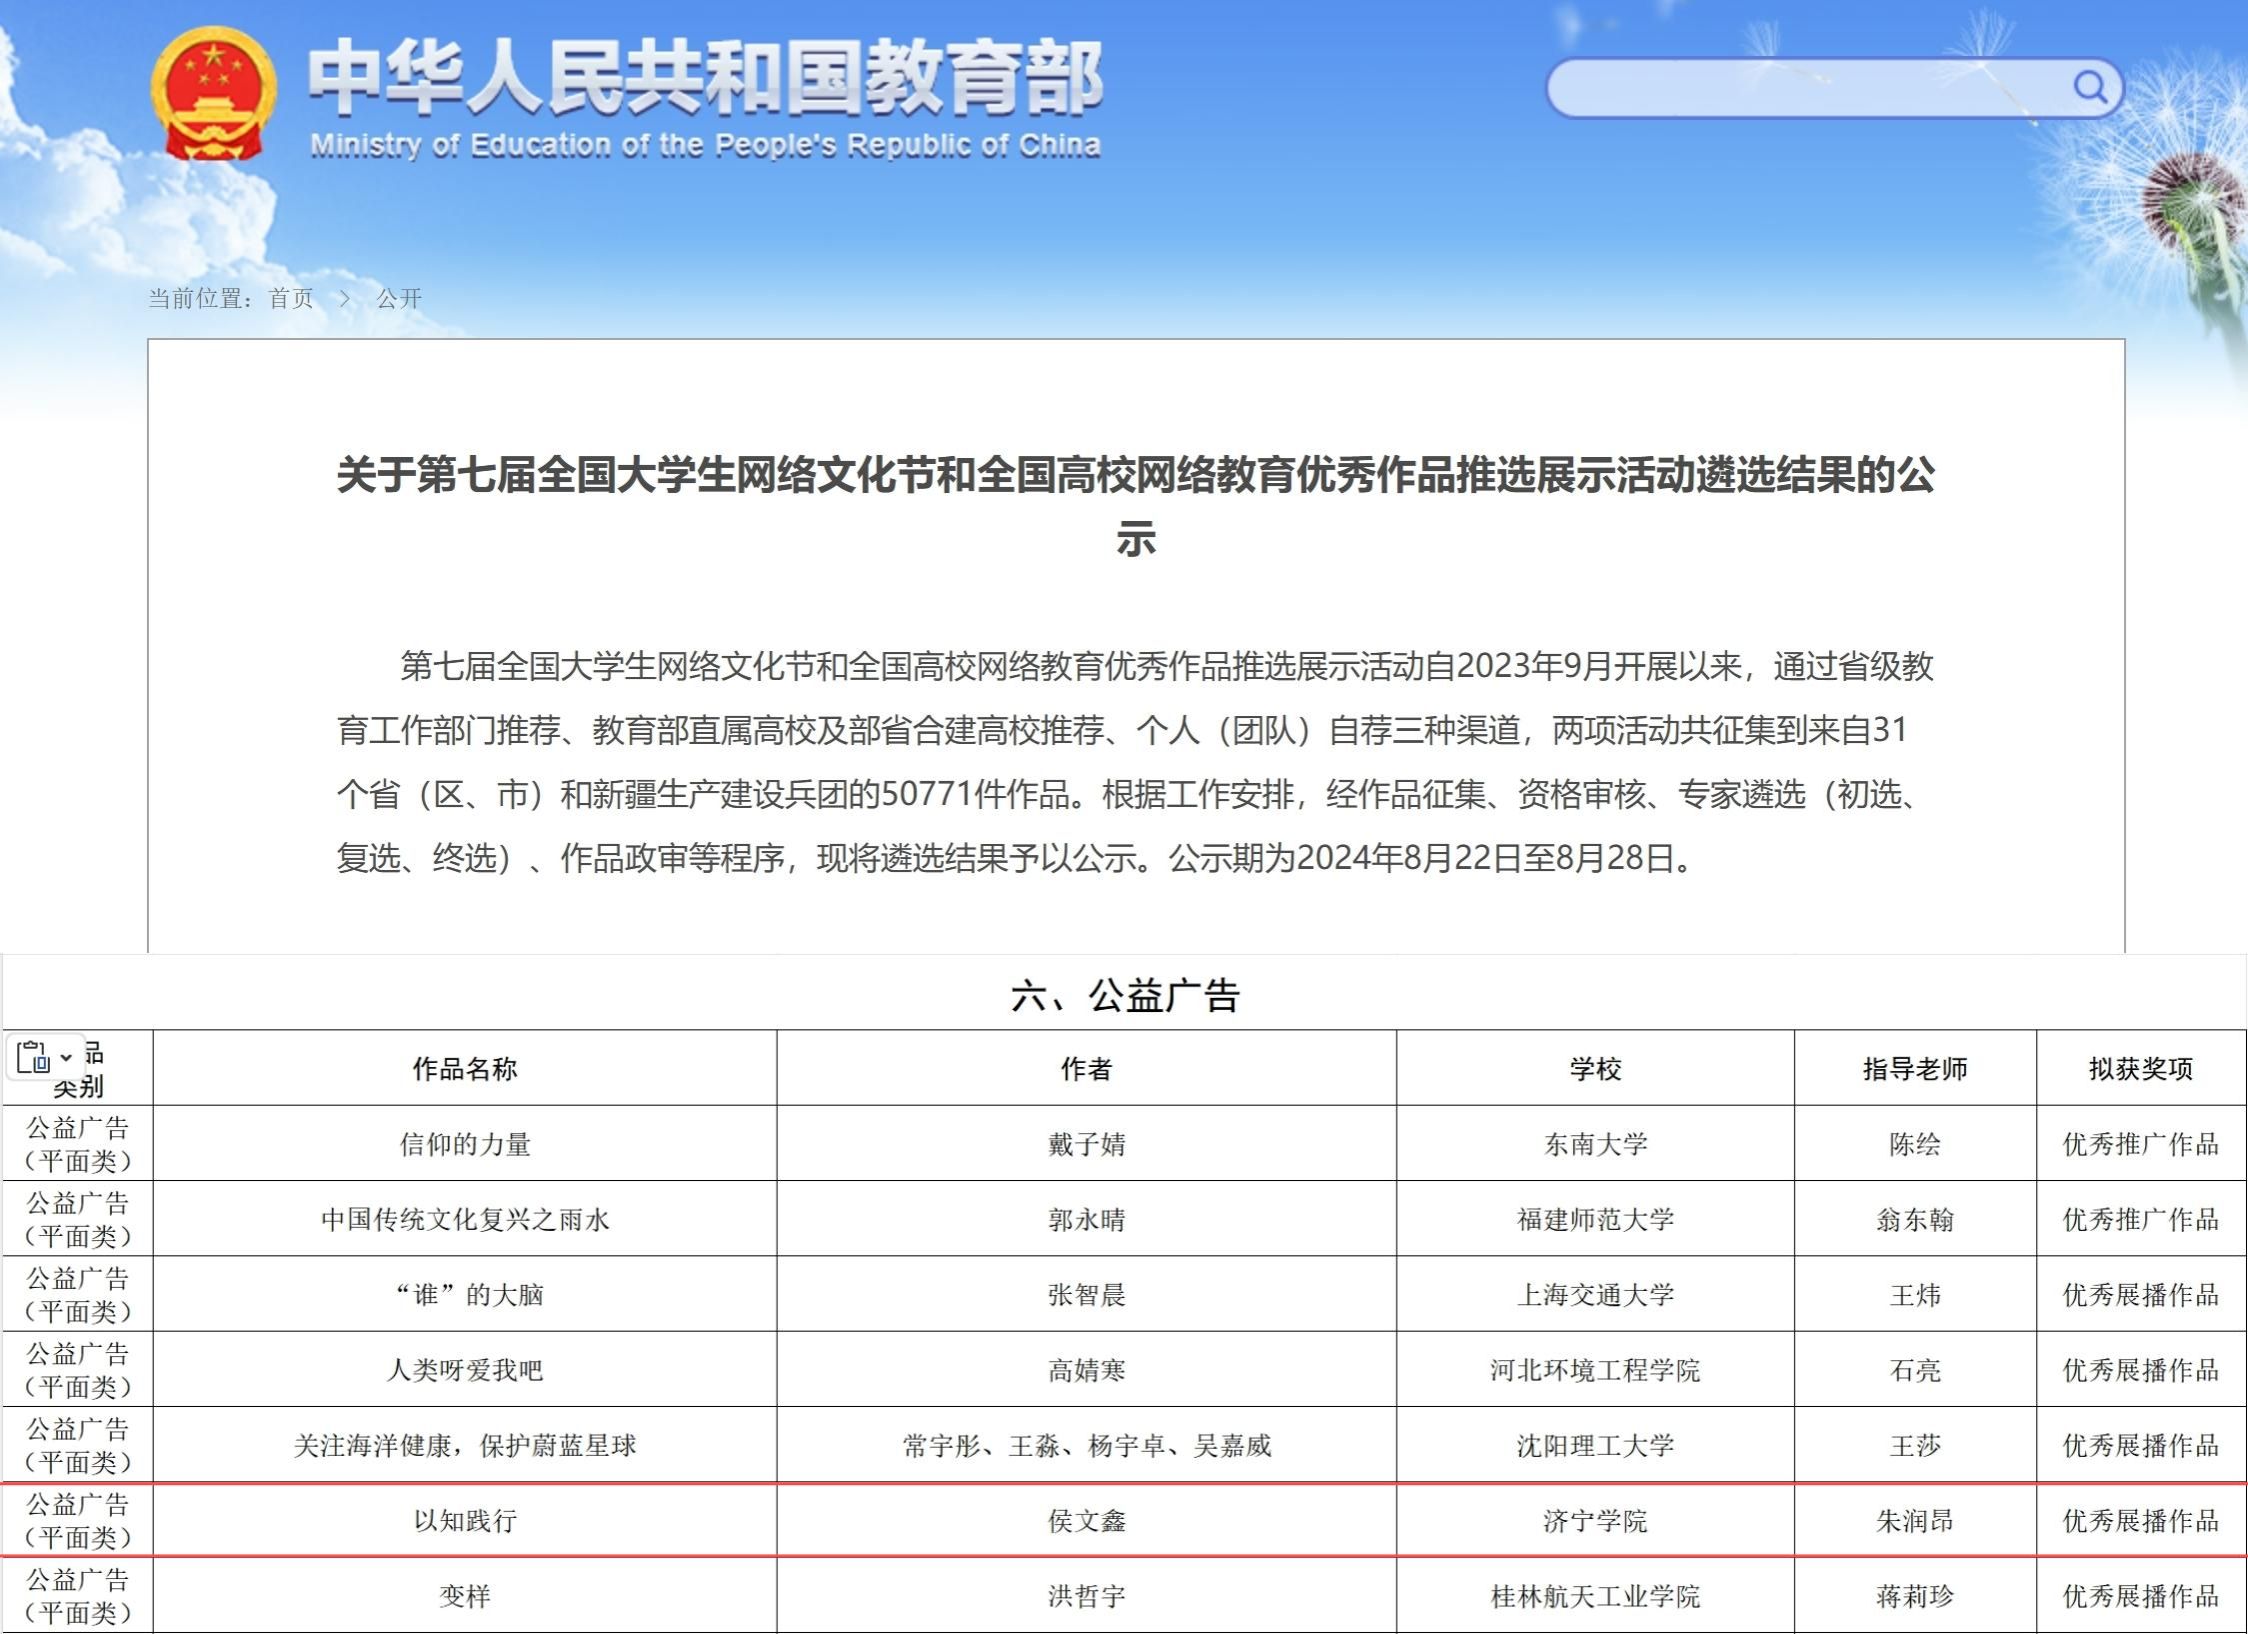This screenshot has width=2248, height=1634.
Task: Click the 作品名称 column header
Action: coord(465,1069)
